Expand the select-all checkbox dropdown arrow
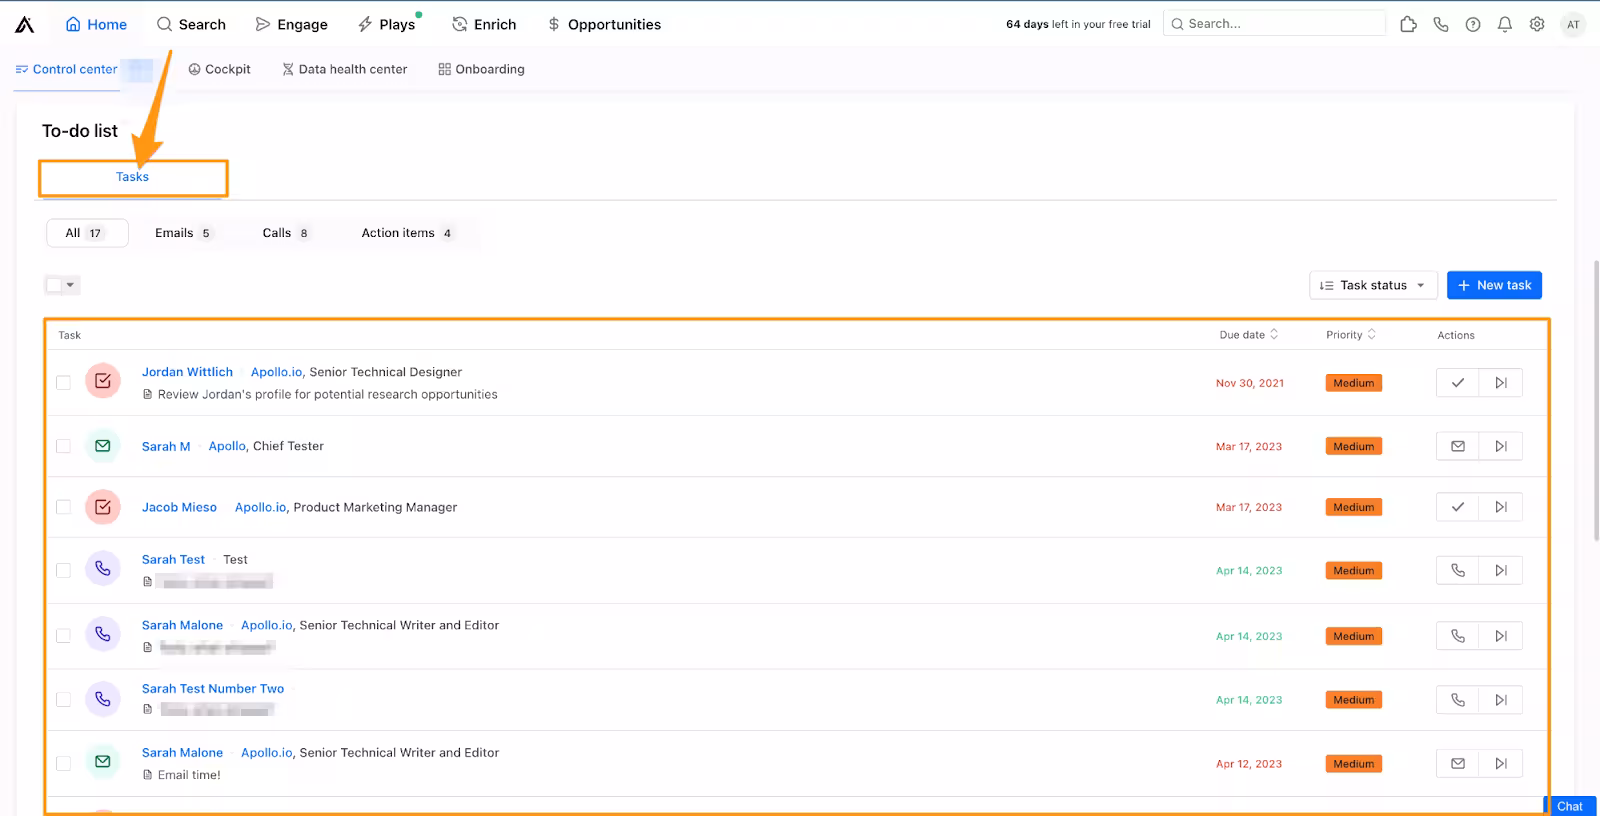Viewport: 1600px width, 816px height. (70, 286)
